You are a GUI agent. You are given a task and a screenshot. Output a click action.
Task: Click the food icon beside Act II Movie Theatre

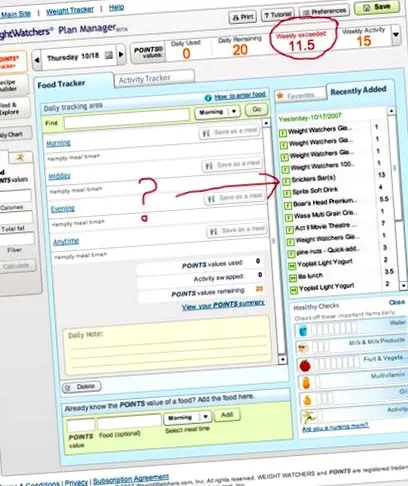290,229
